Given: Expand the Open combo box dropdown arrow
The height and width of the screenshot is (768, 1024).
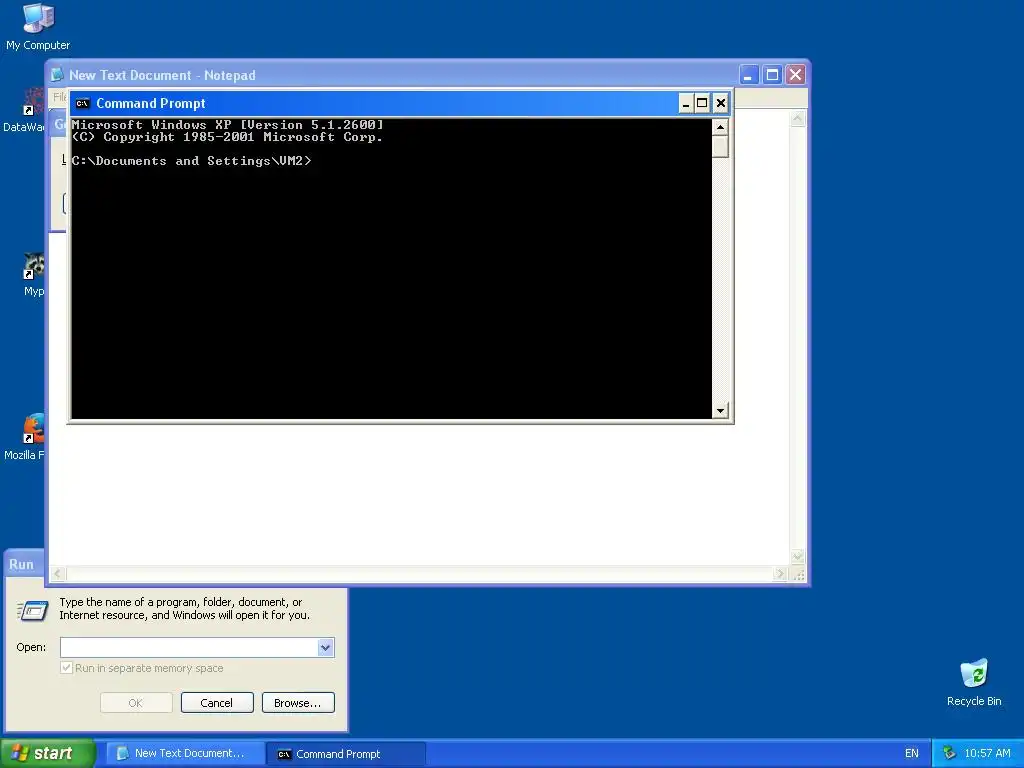Looking at the screenshot, I should [x=325, y=647].
